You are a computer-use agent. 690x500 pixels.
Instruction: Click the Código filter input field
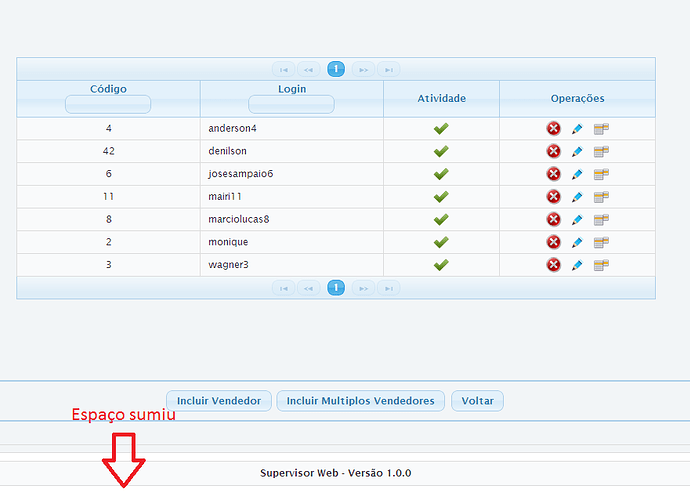(108, 104)
